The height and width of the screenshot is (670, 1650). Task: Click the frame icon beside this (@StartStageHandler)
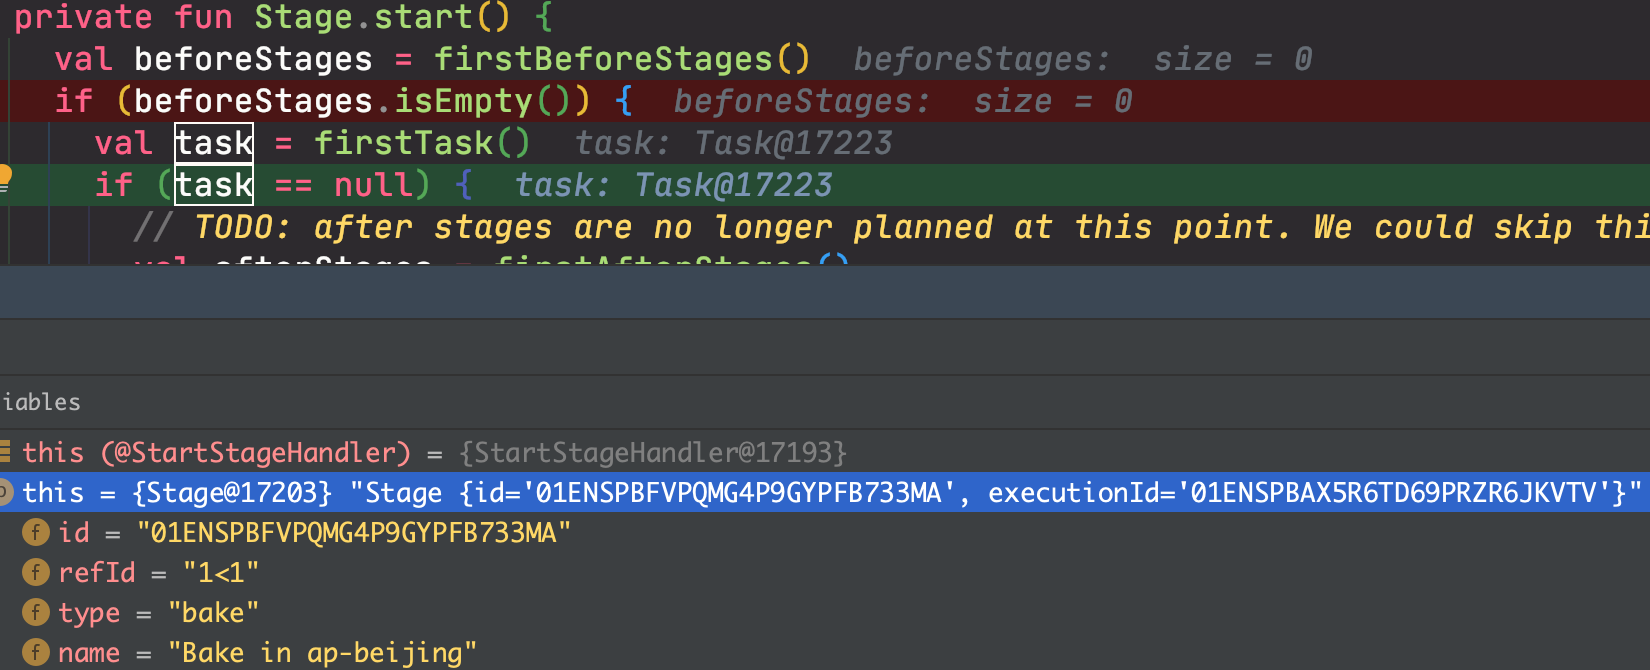click(x=5, y=452)
